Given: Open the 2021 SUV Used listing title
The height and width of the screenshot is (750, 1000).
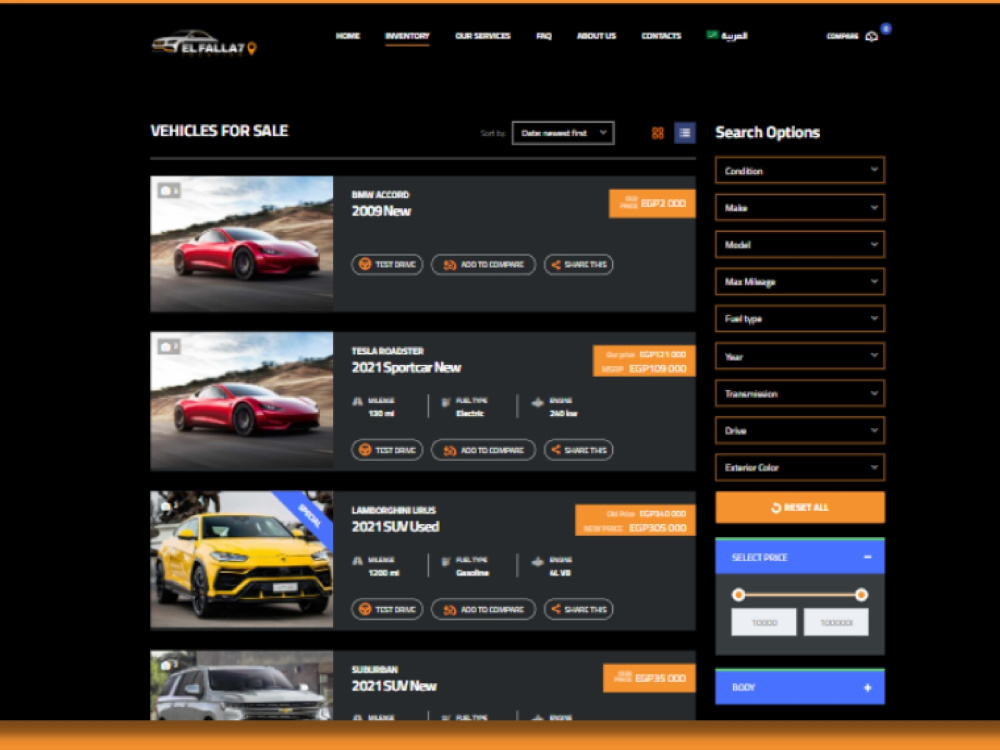Looking at the screenshot, I should click(x=395, y=527).
